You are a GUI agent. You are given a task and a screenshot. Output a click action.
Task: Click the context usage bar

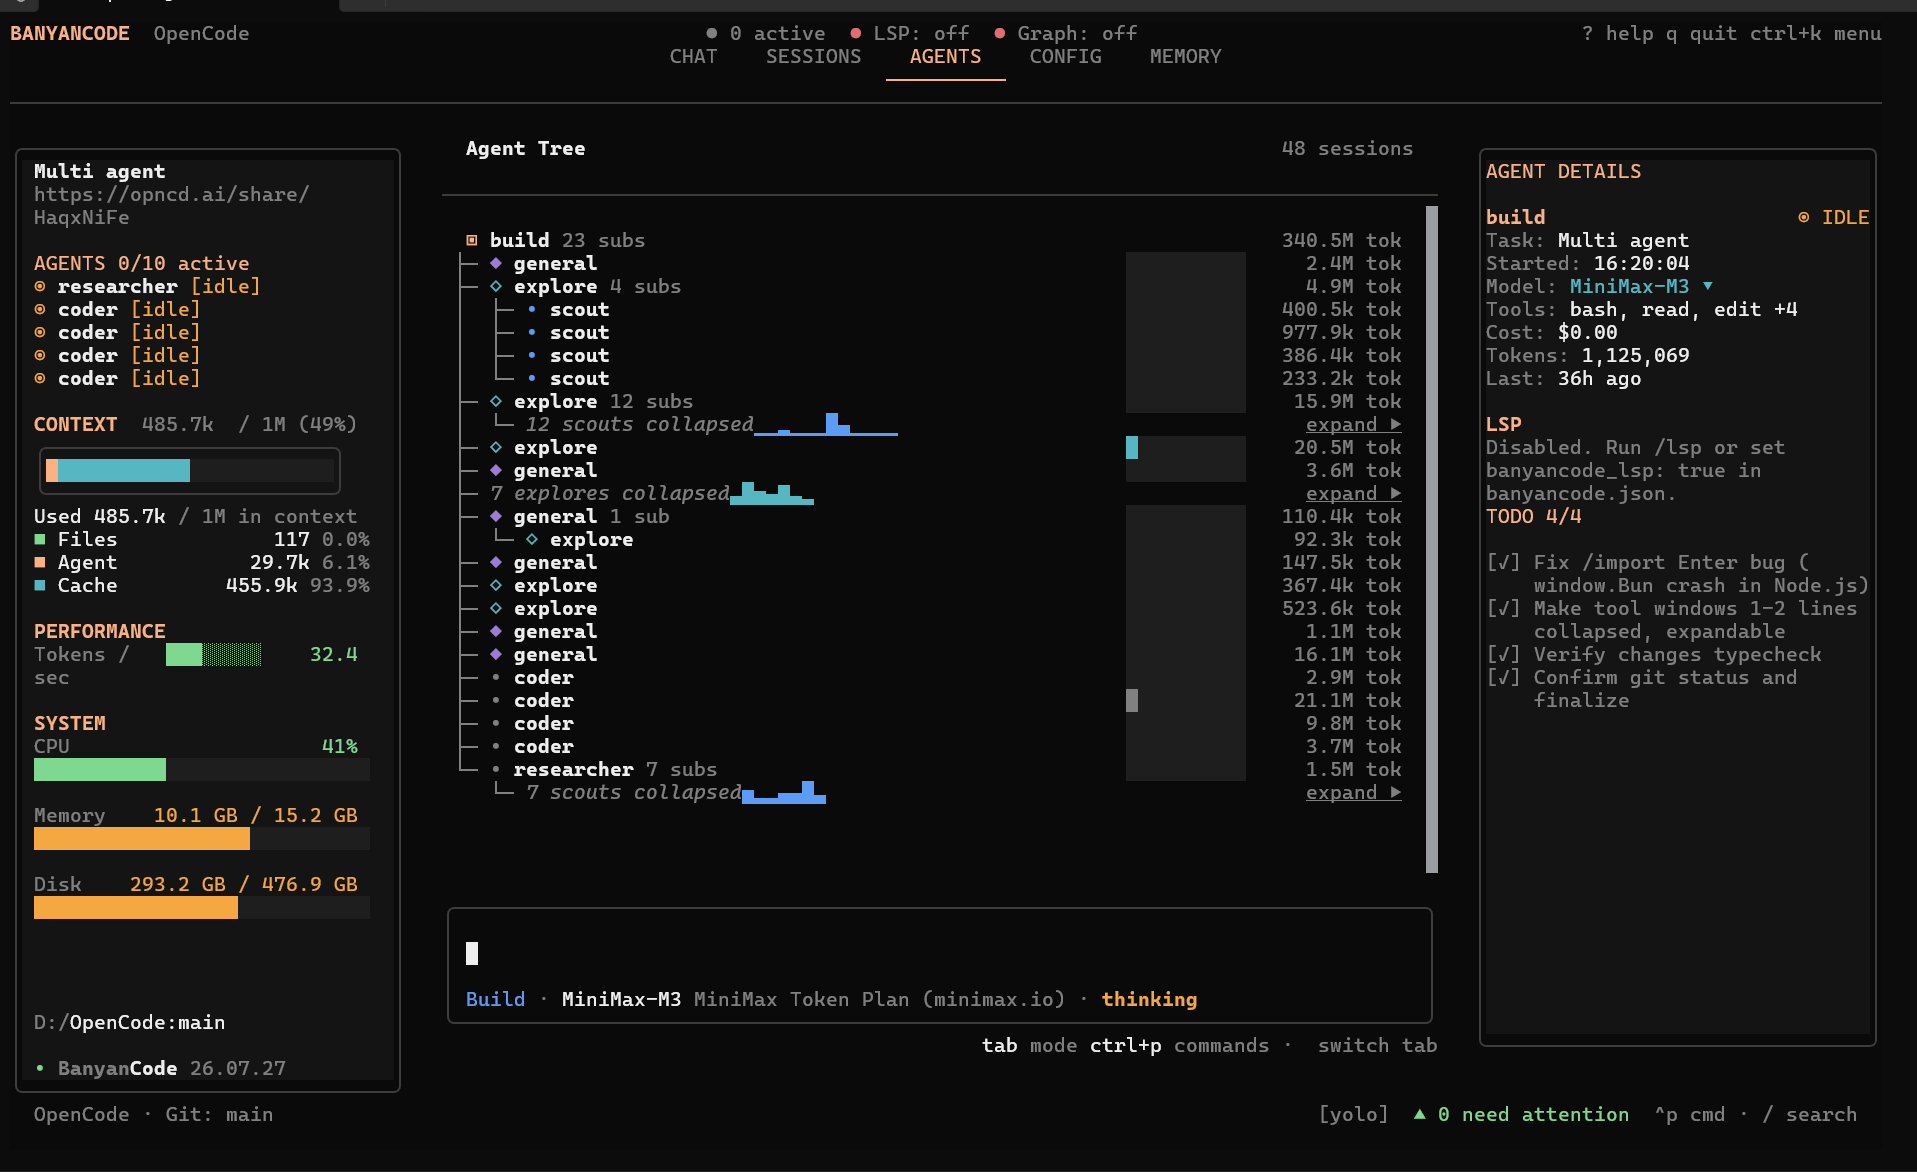190,470
